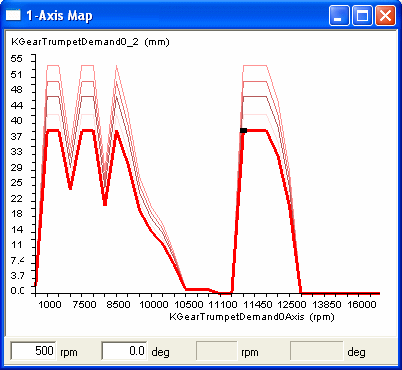The image size is (402, 370).
Task: Click the black data point marker on the curve
Action: [x=244, y=130]
